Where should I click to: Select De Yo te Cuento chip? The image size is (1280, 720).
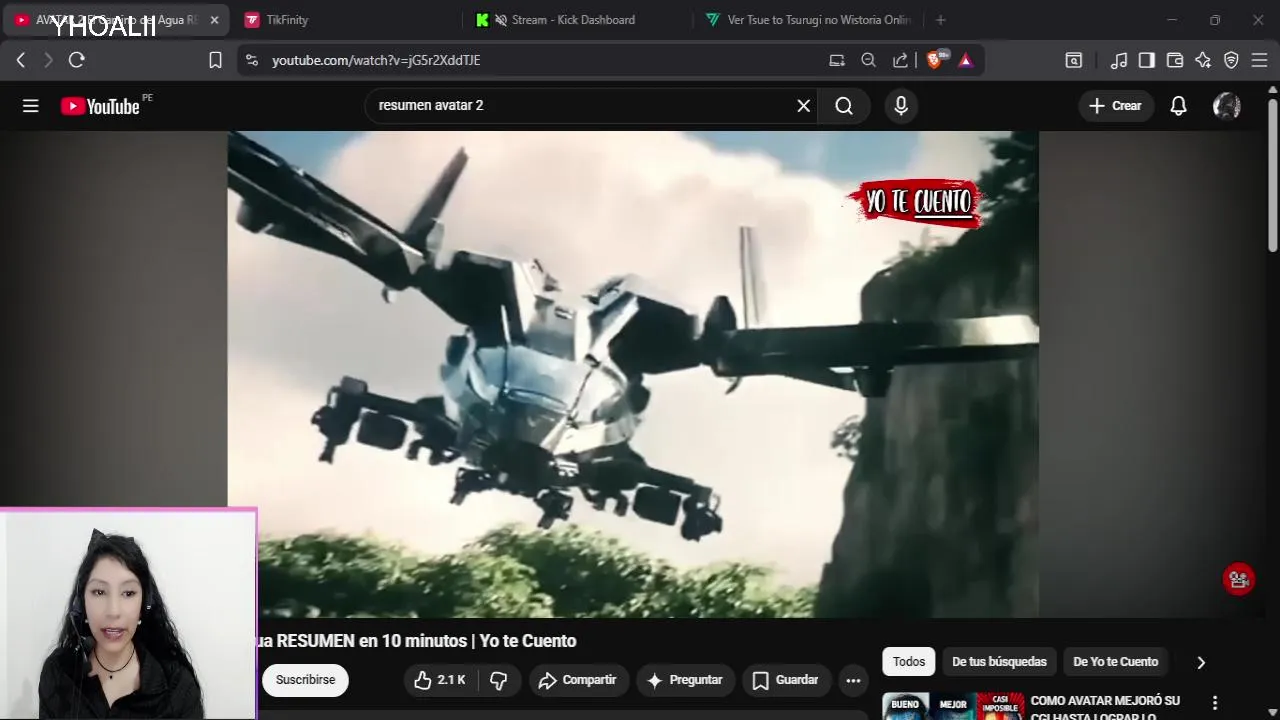(1115, 662)
